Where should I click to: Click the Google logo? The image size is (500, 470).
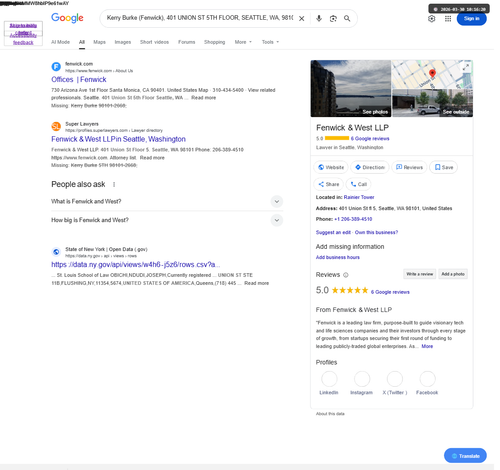pos(67,18)
